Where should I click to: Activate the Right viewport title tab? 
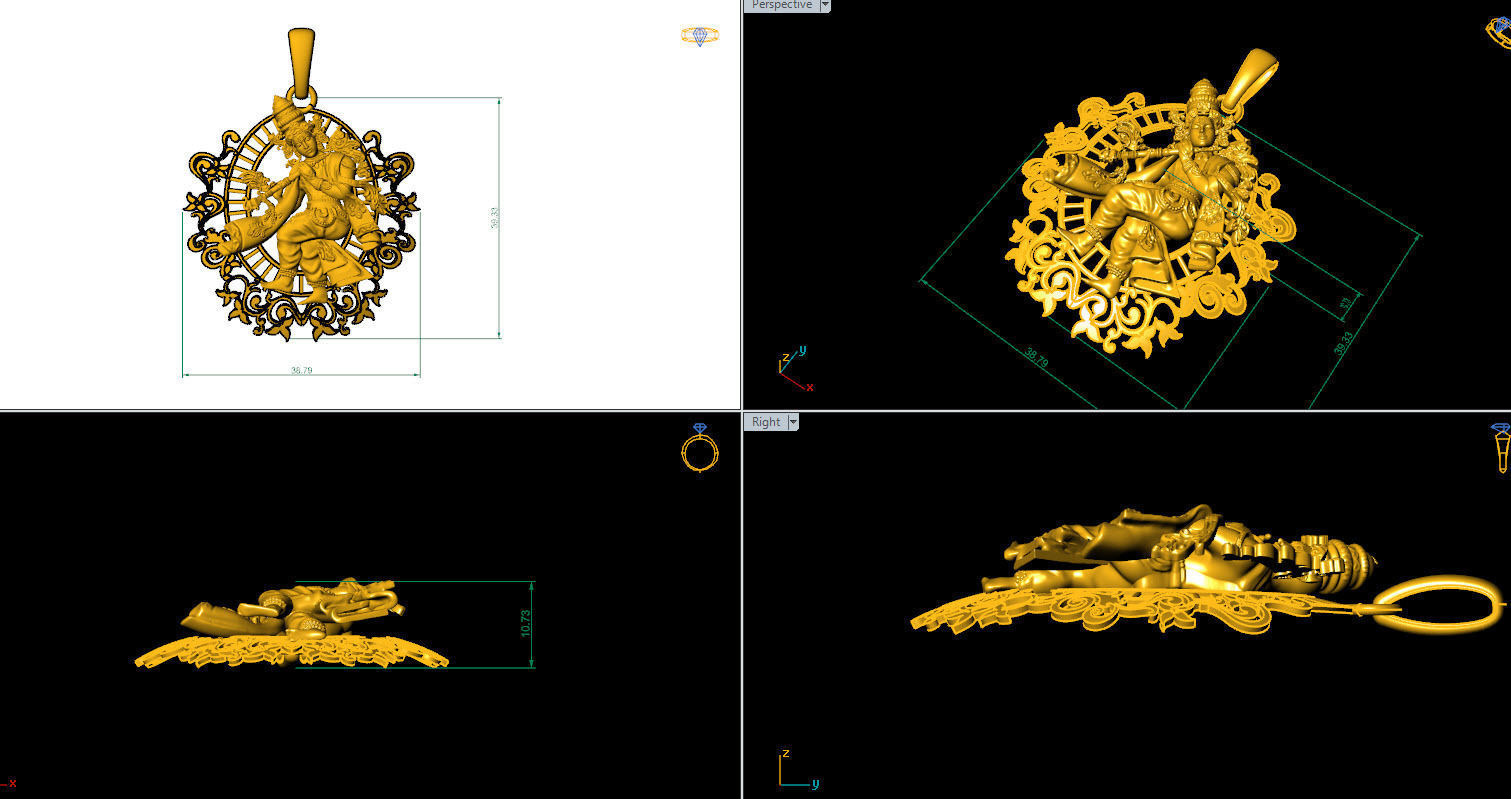(x=766, y=422)
